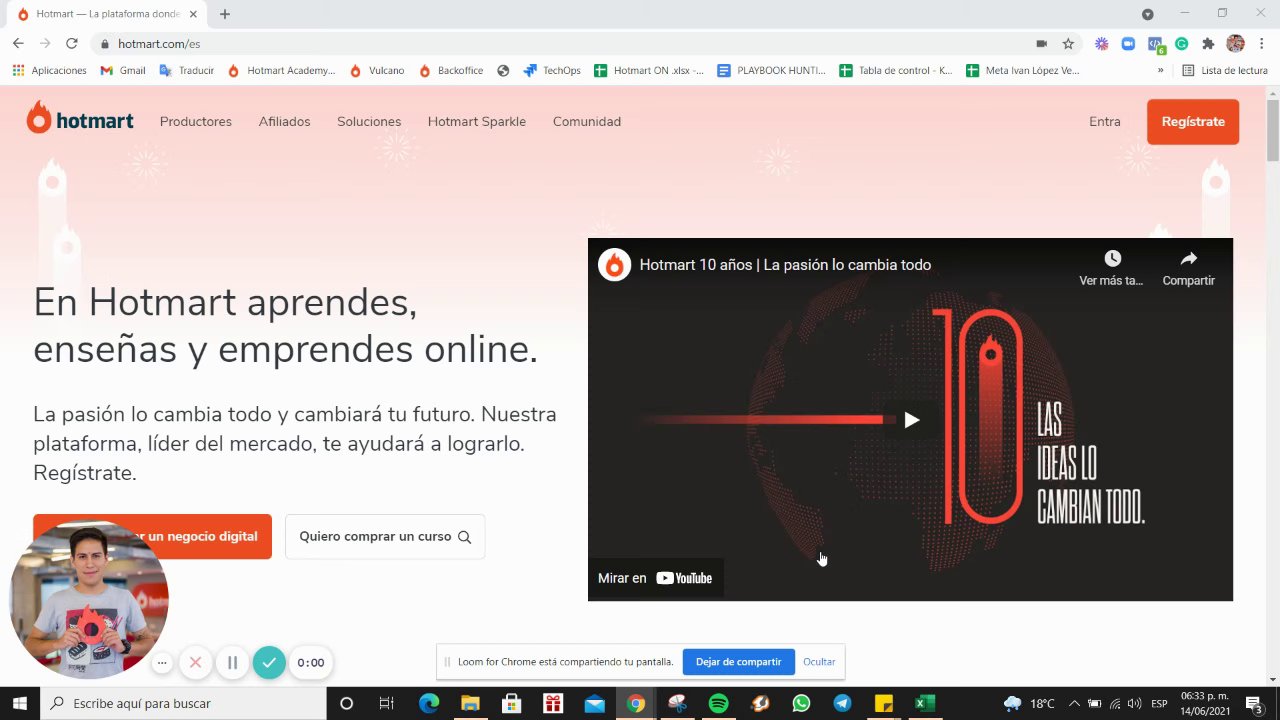
Task: Open the TechOps bookmark
Action: (552, 71)
